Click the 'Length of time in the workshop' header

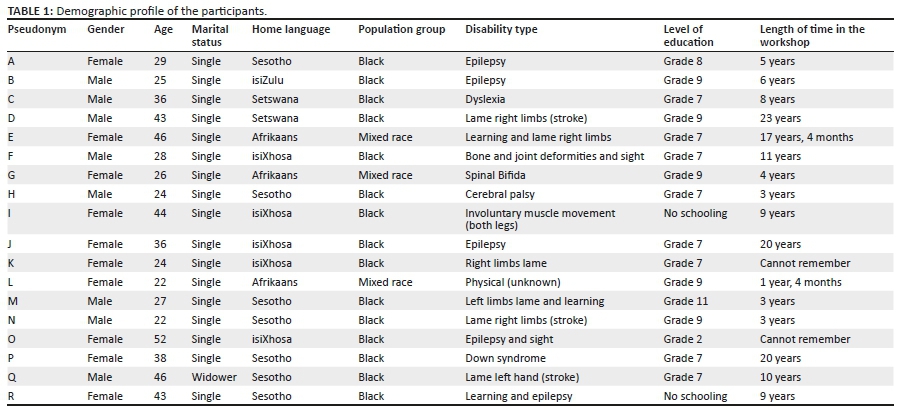(812, 36)
